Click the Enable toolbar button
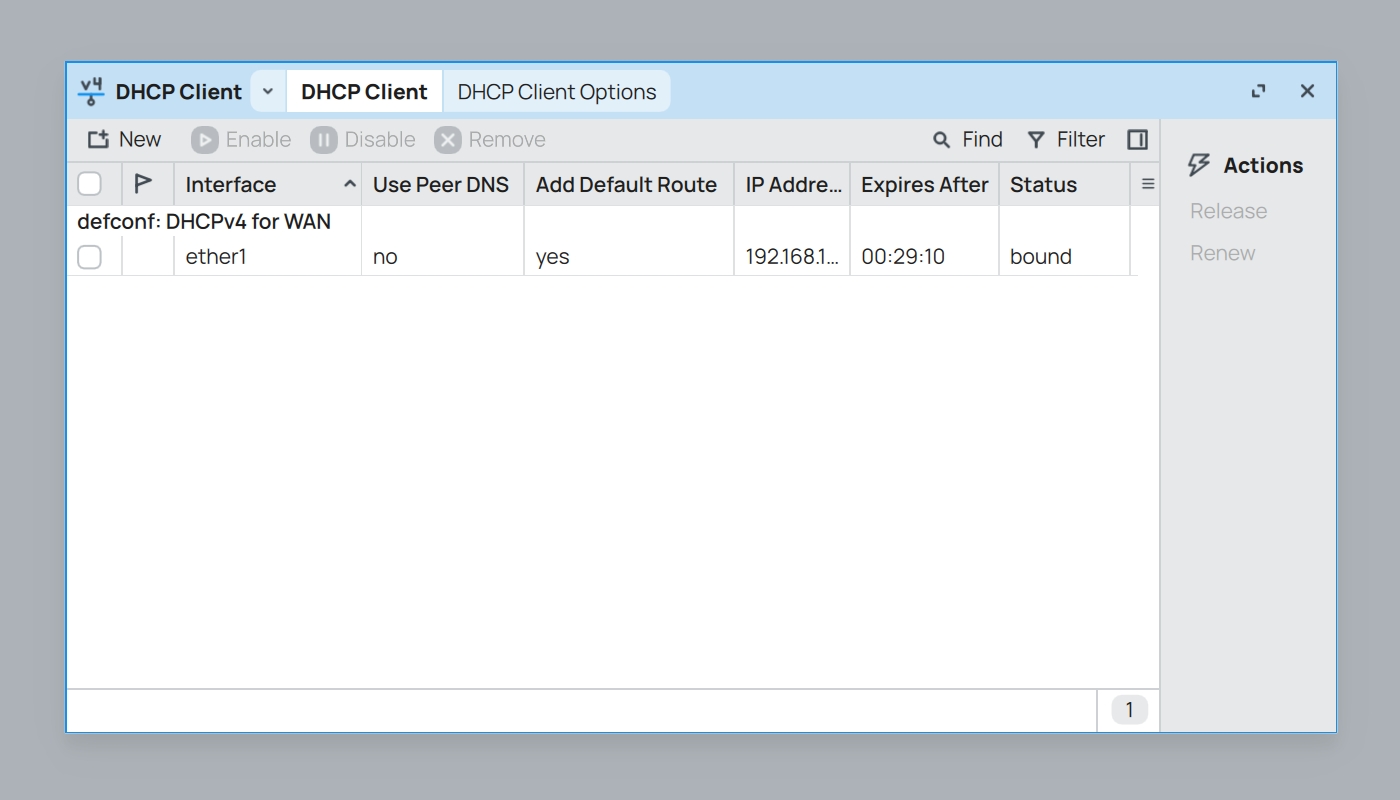Screen dimensions: 1400x800 242,140
